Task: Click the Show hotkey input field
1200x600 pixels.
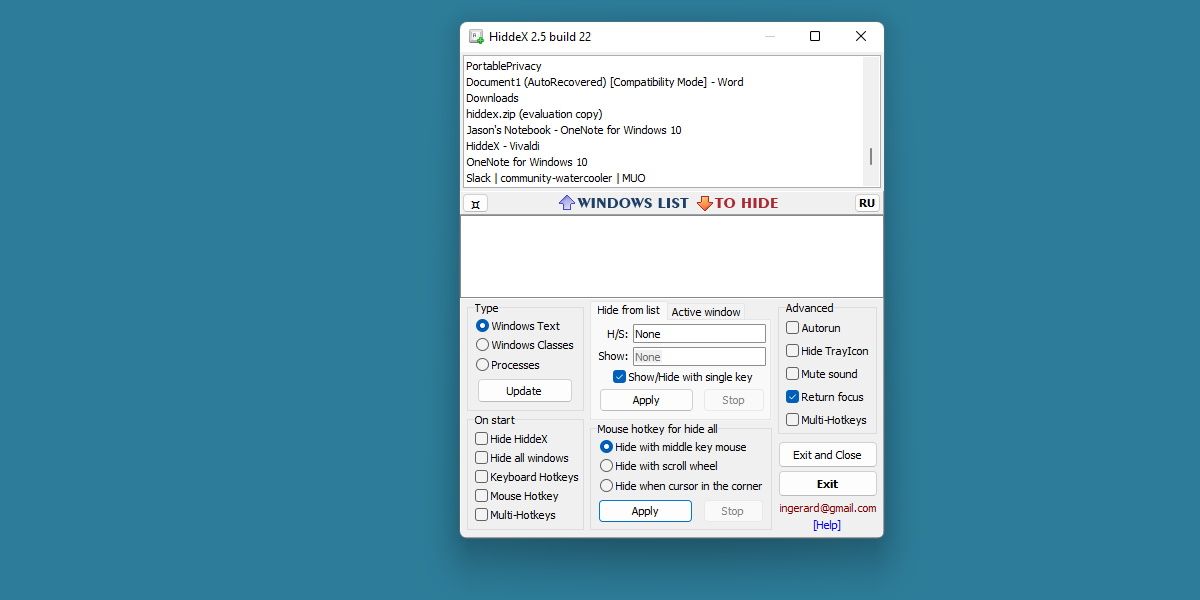Action: (699, 357)
